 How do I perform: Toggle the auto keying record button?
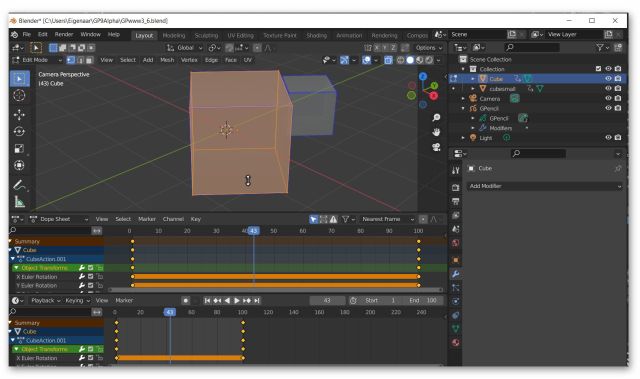click(x=185, y=301)
